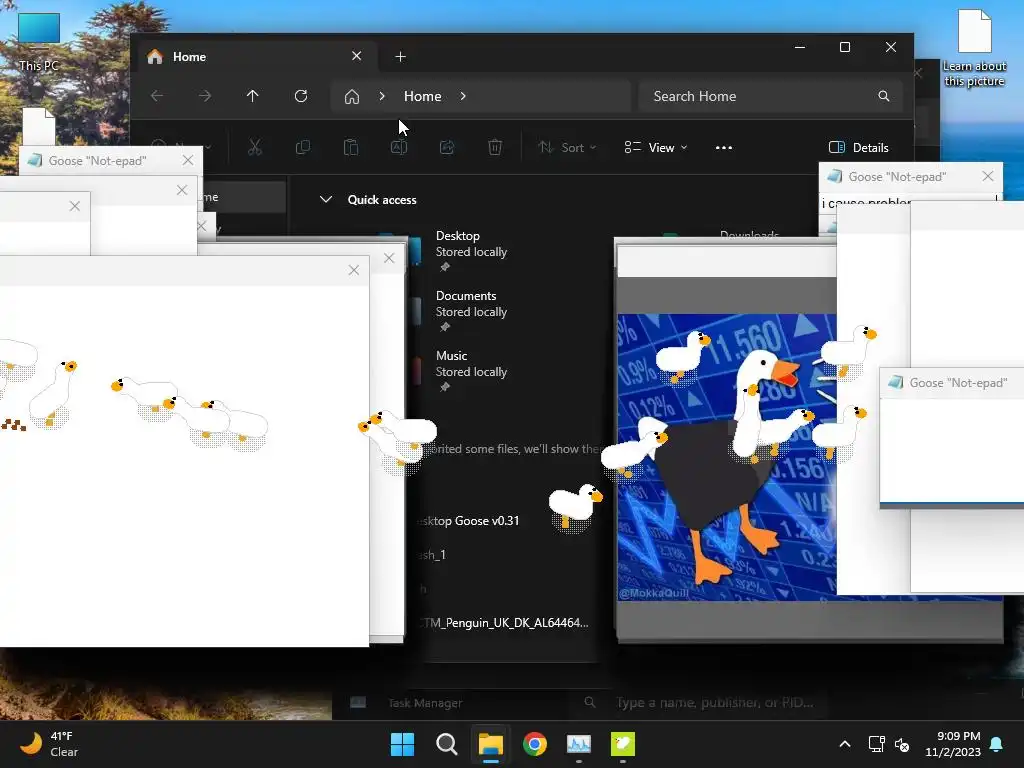
Task: Click the green goose app taskbar icon
Action: click(x=622, y=744)
